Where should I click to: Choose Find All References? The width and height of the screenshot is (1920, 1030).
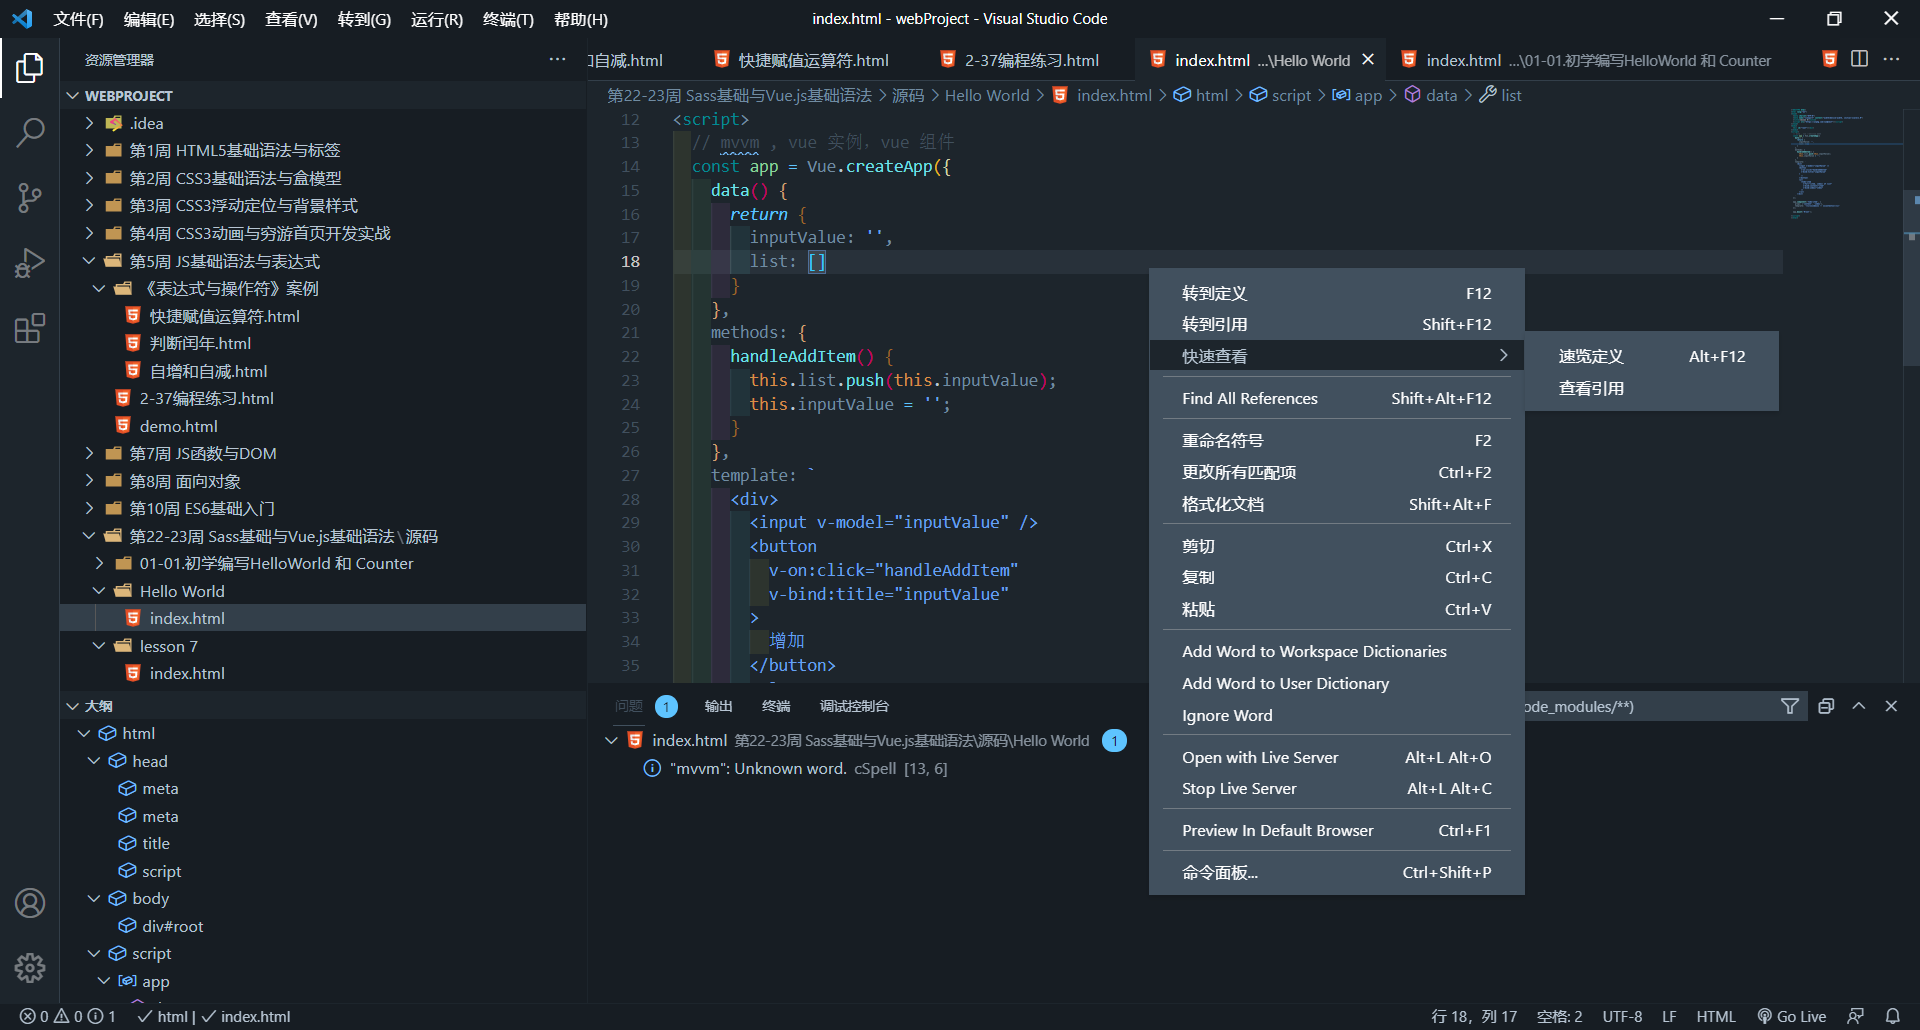(x=1336, y=398)
